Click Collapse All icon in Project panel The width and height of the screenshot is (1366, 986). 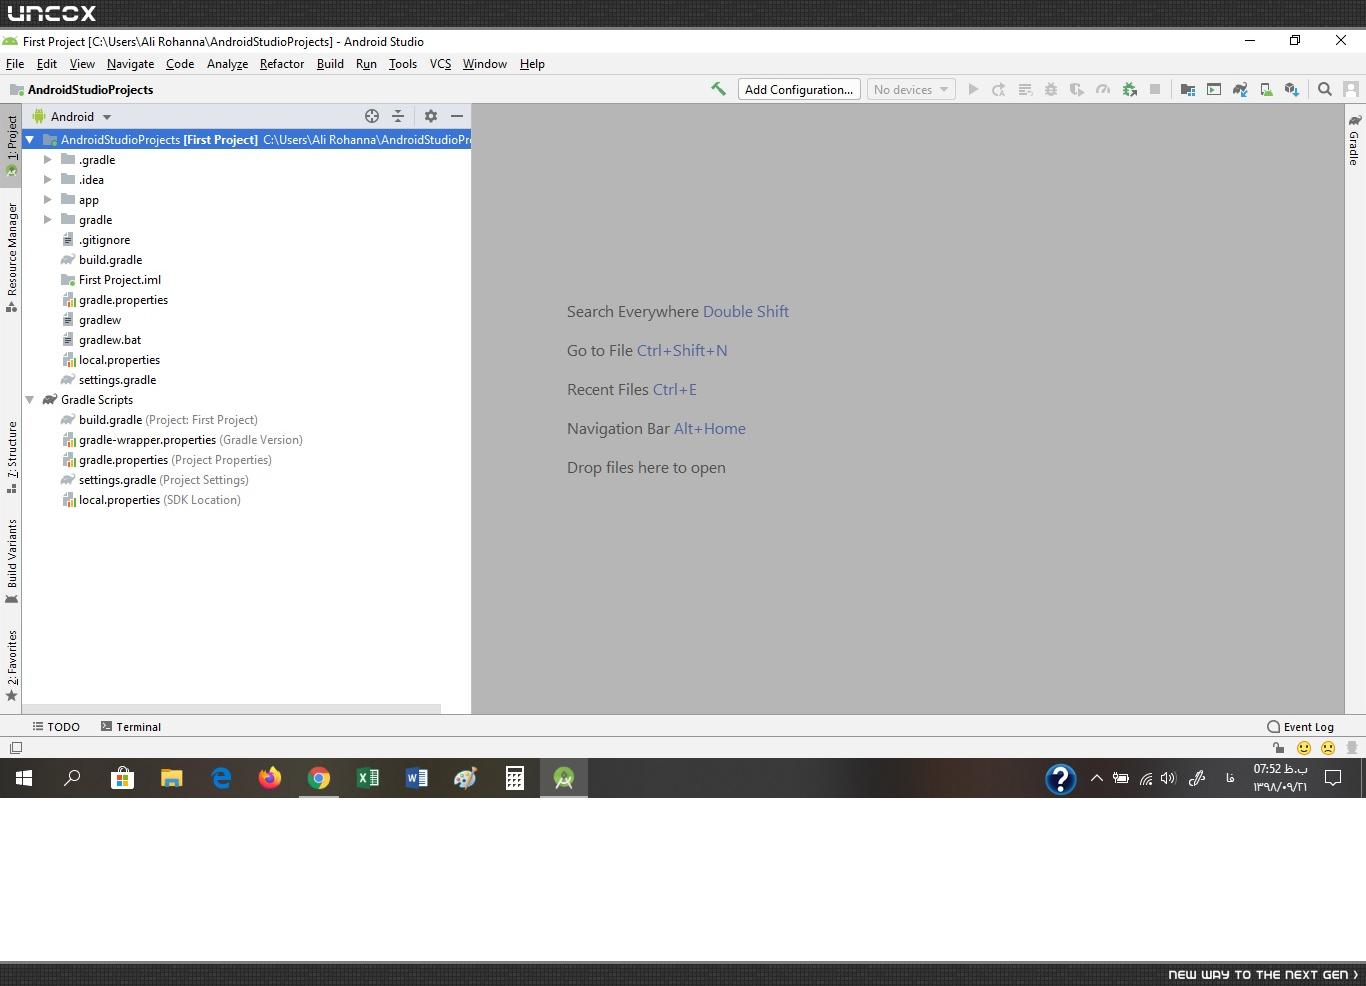click(398, 116)
